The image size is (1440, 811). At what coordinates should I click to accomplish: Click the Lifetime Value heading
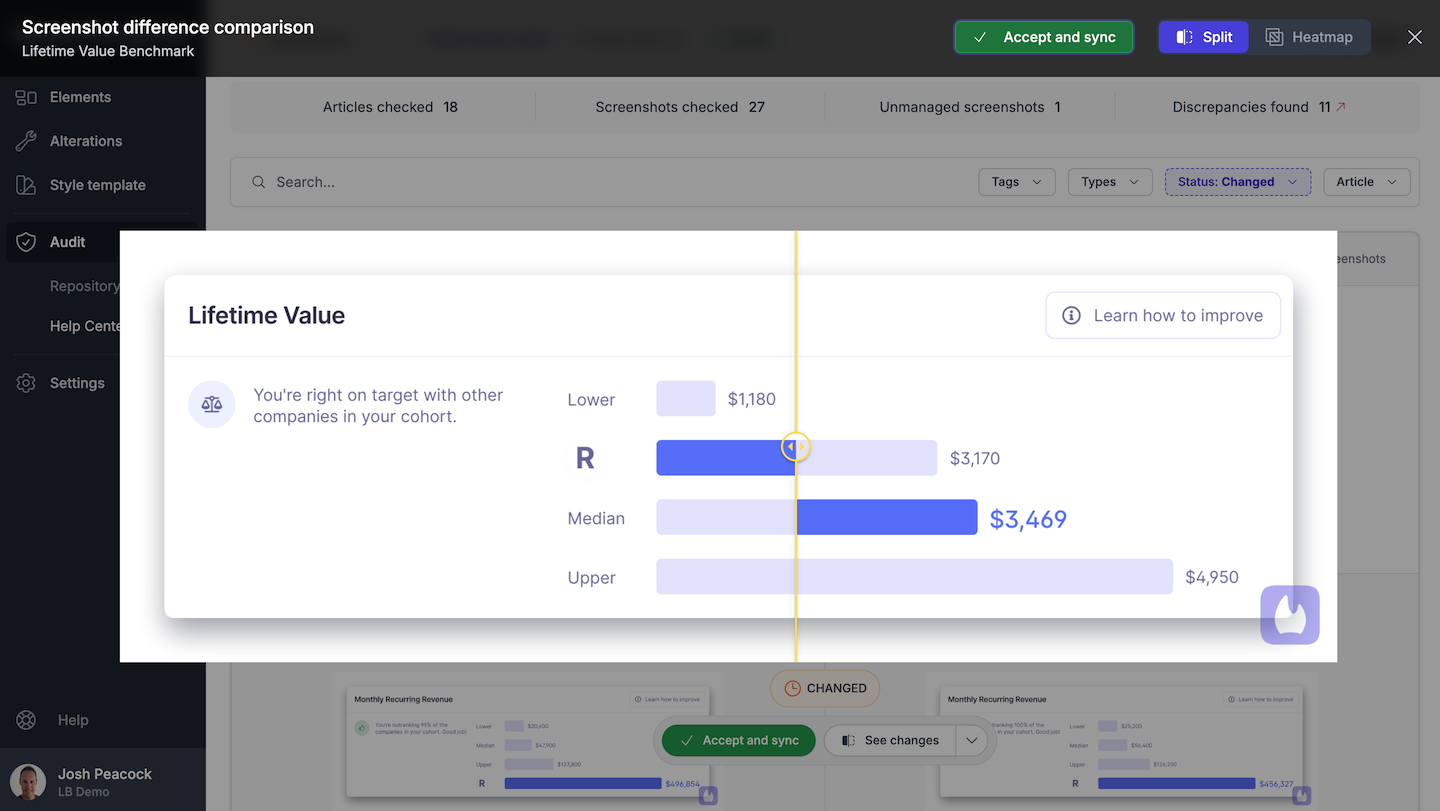266,316
